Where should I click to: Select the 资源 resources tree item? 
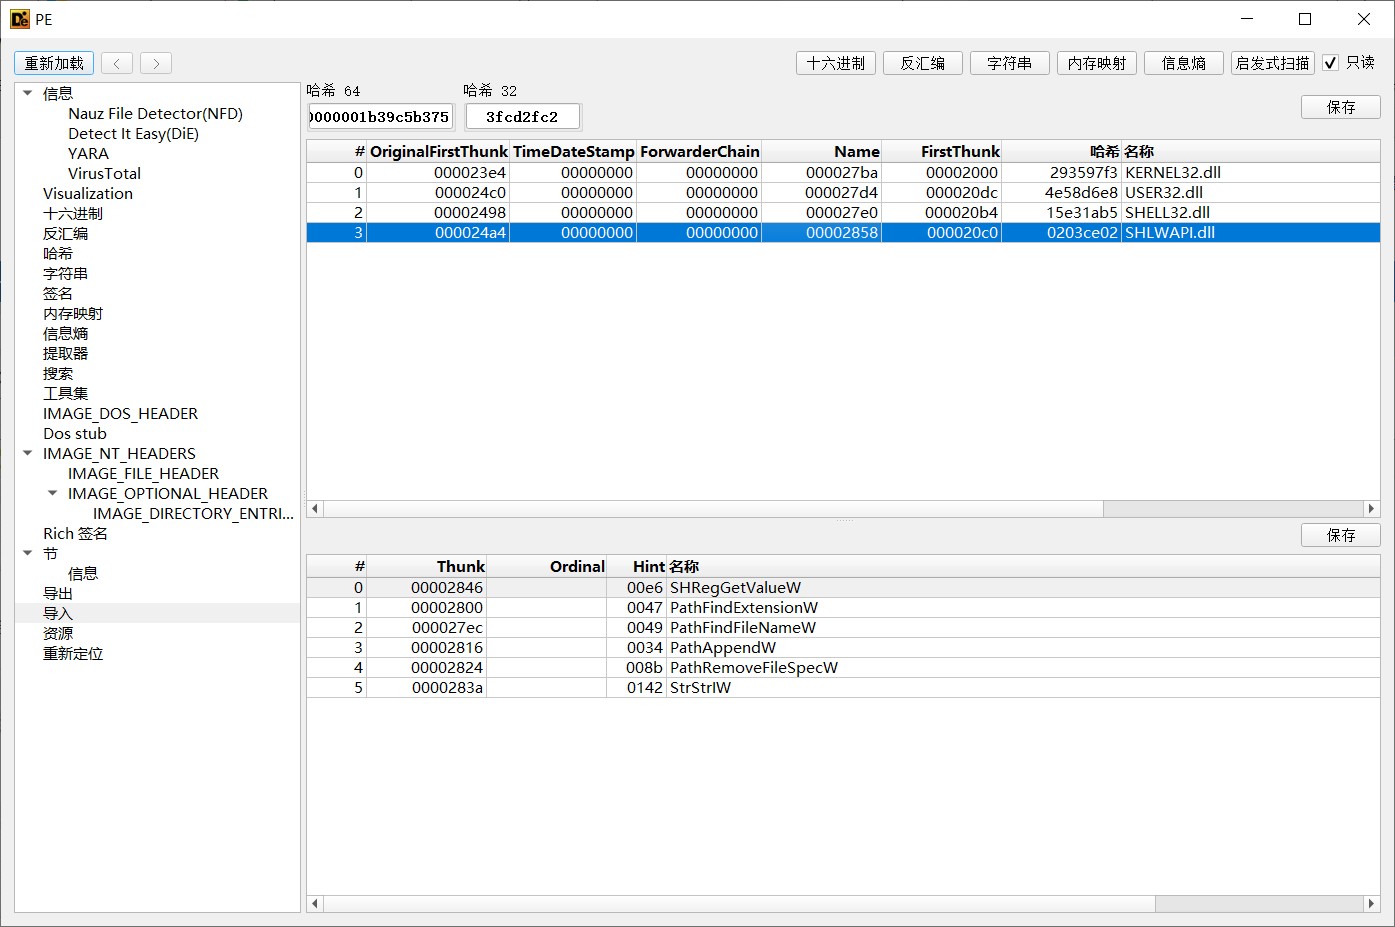coord(58,633)
